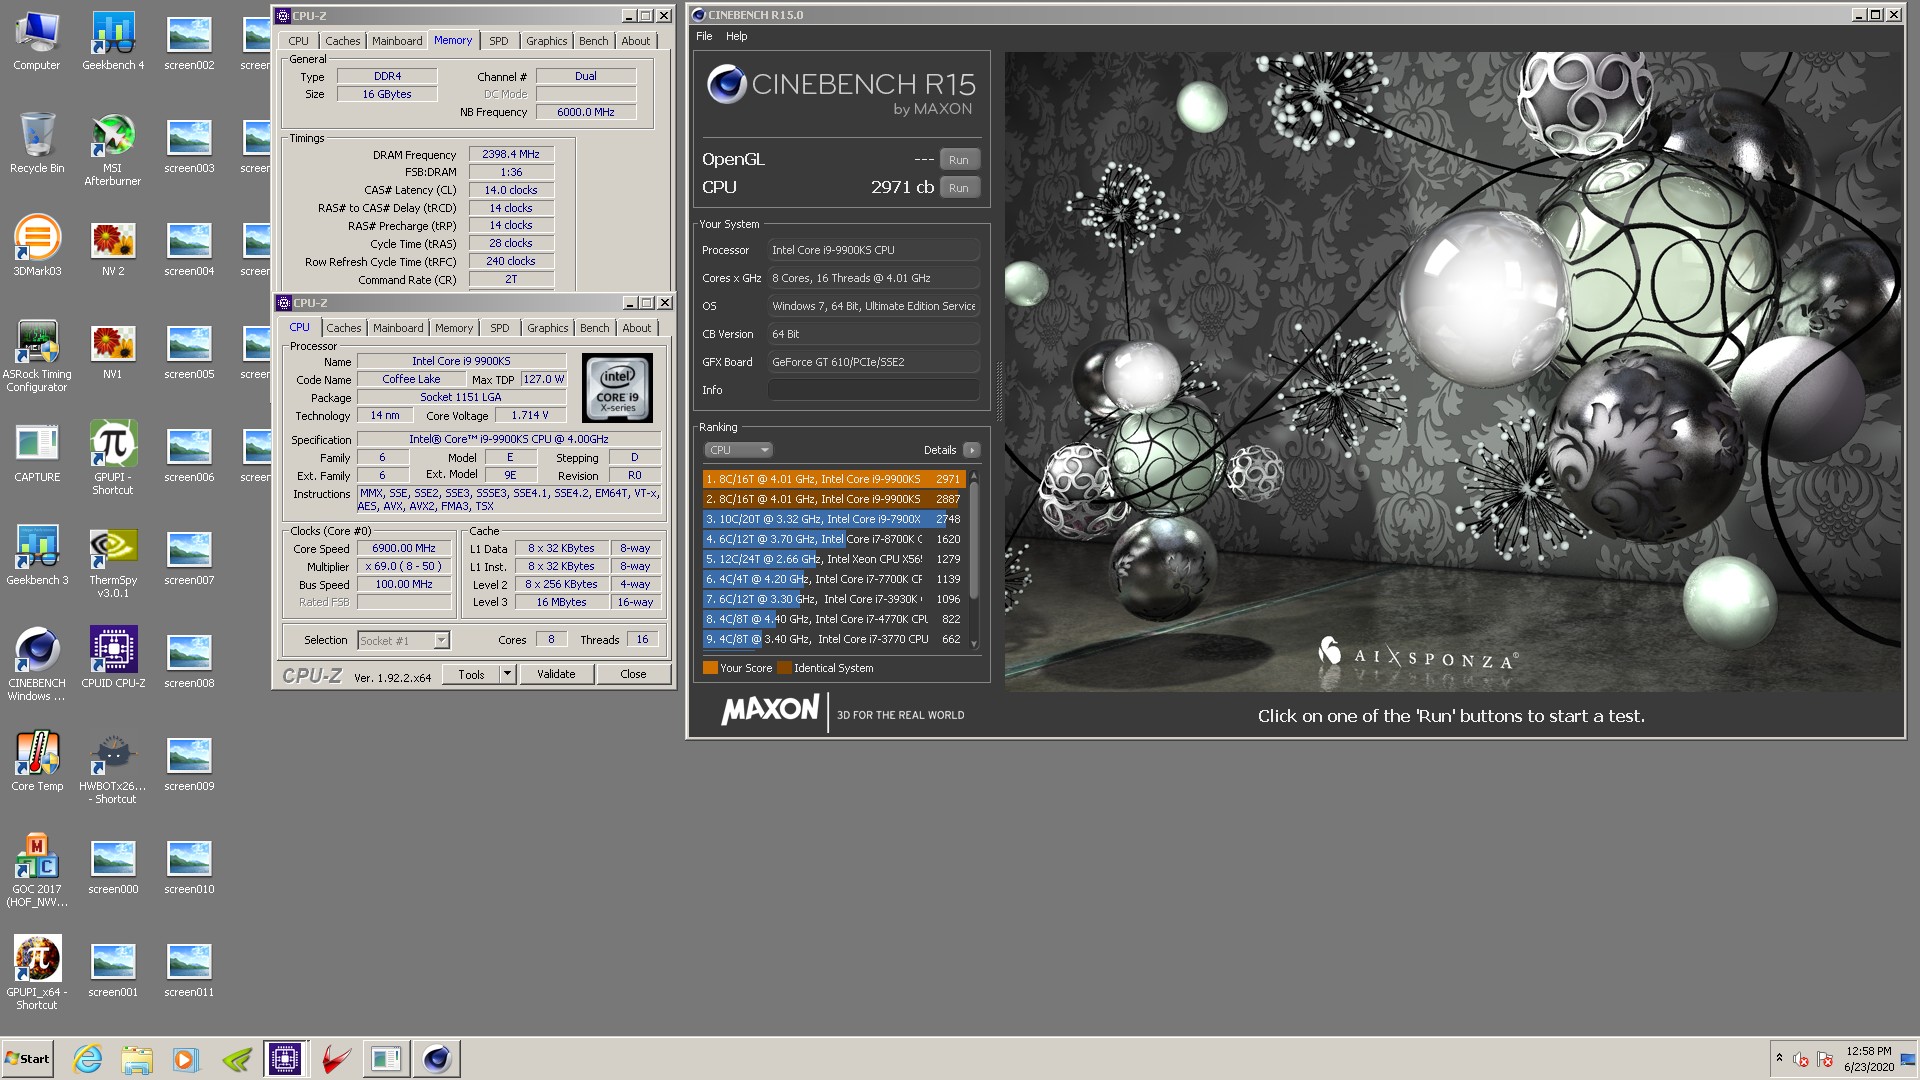Launch CPUID CPU-Z desktop shortcut
This screenshot has width=1920, height=1080.
pyautogui.click(x=113, y=658)
